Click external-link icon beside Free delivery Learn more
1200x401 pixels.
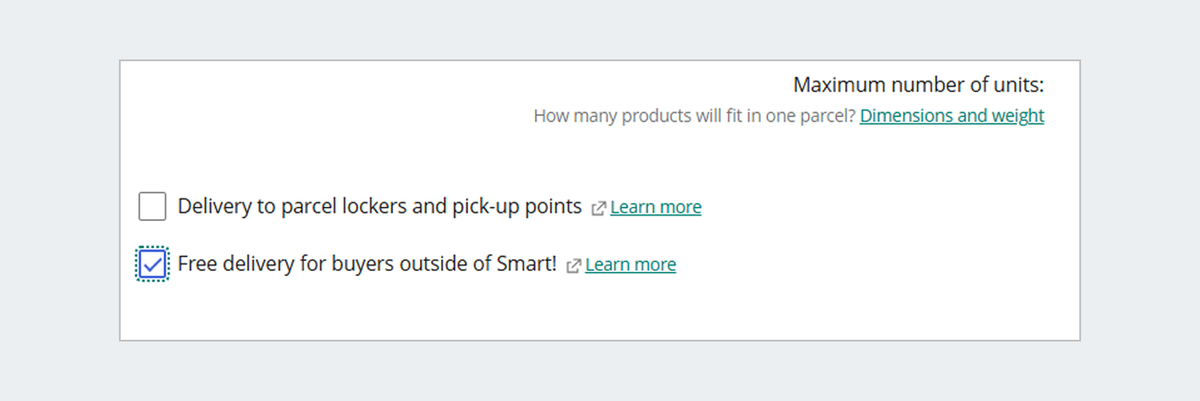(x=574, y=266)
